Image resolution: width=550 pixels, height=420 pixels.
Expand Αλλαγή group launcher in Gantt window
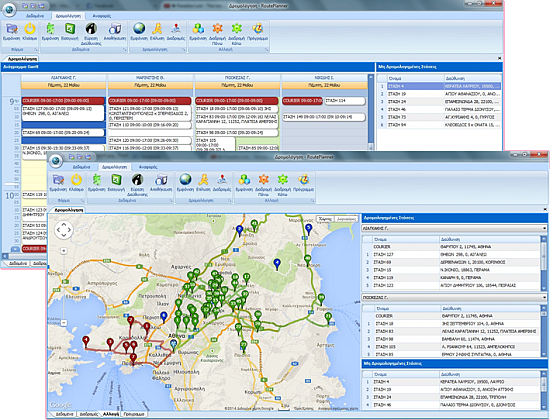pos(266,50)
